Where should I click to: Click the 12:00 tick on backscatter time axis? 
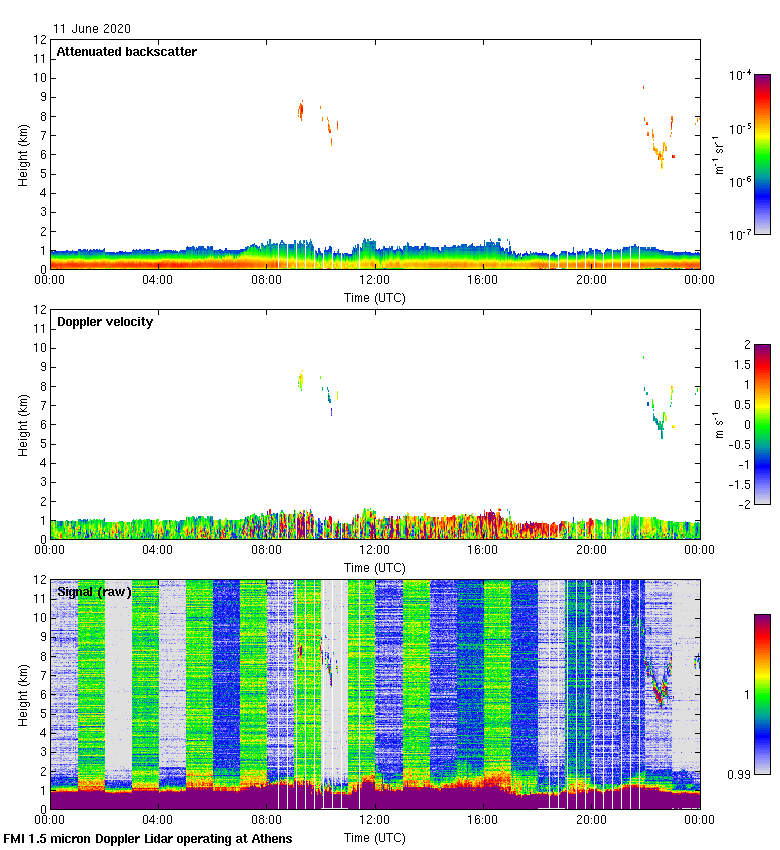point(375,280)
